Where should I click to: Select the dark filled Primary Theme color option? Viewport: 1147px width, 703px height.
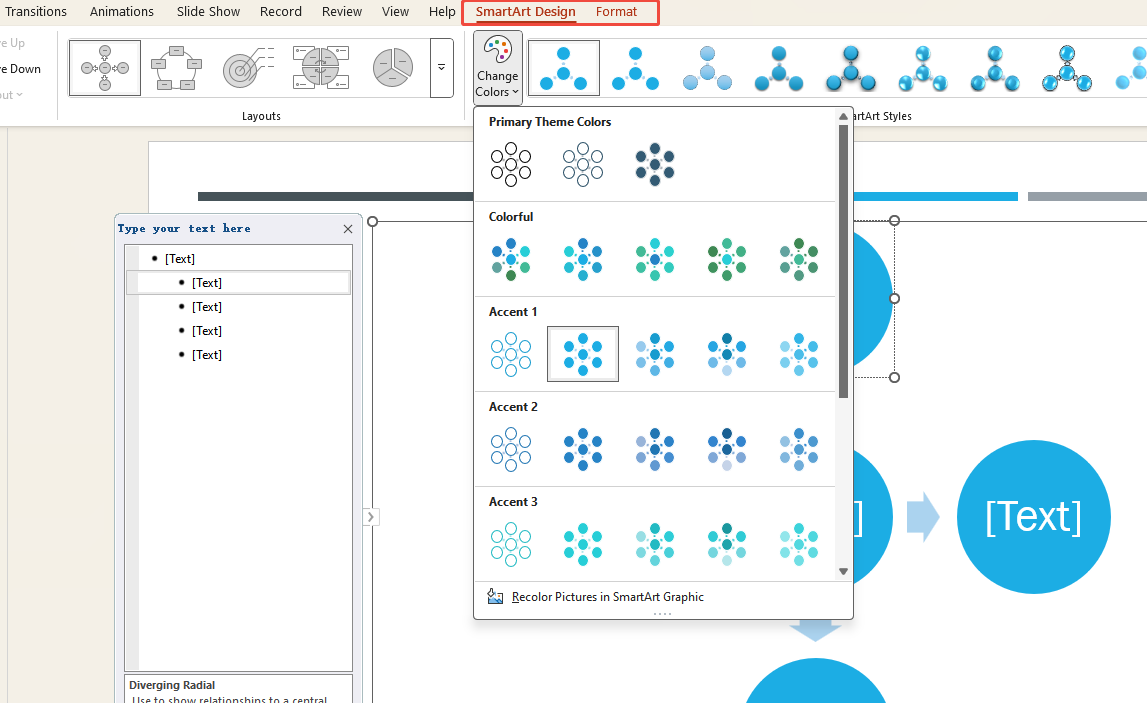[655, 164]
